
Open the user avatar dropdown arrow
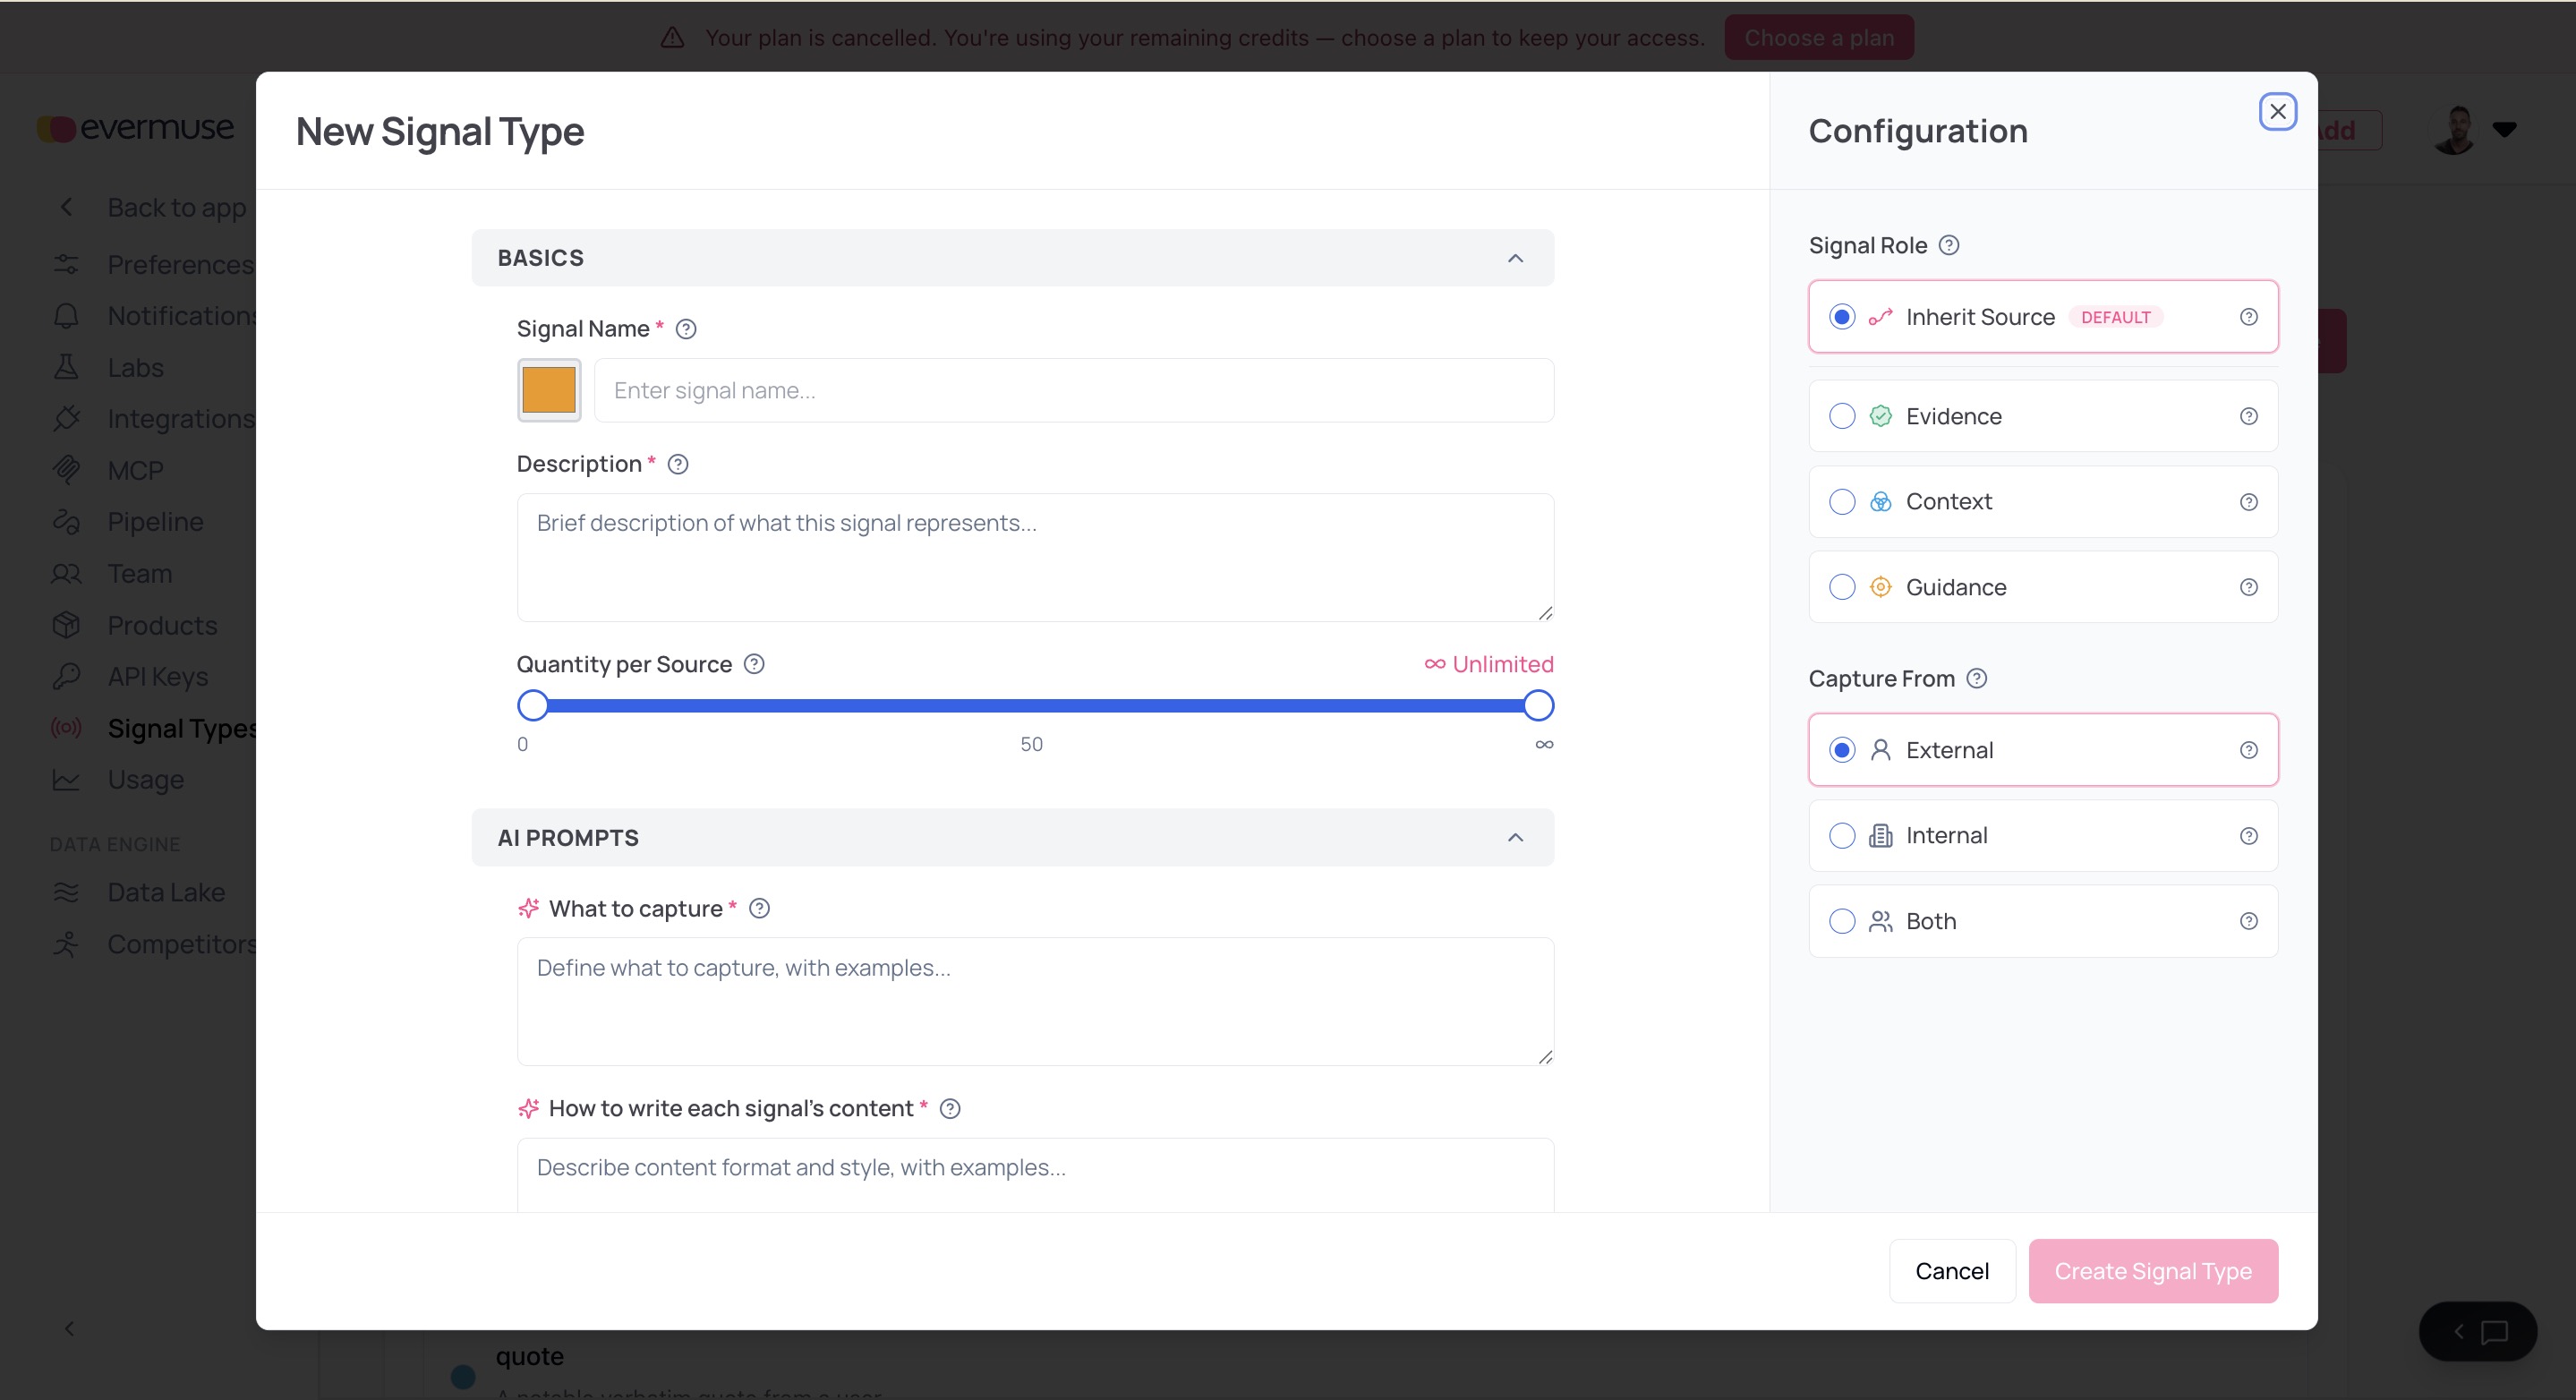coord(2505,129)
